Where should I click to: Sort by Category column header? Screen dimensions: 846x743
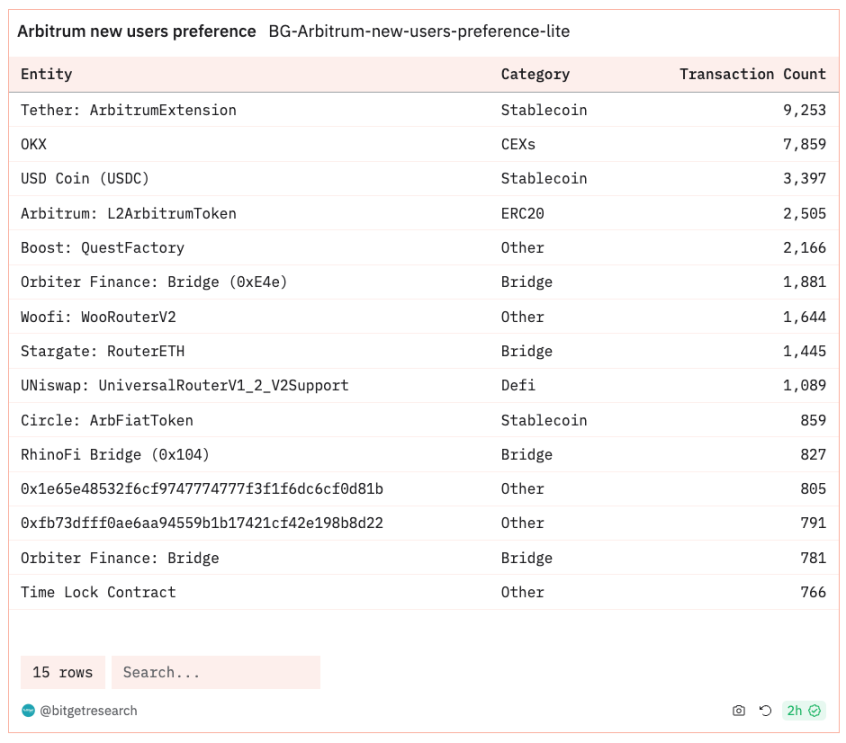[x=535, y=74]
